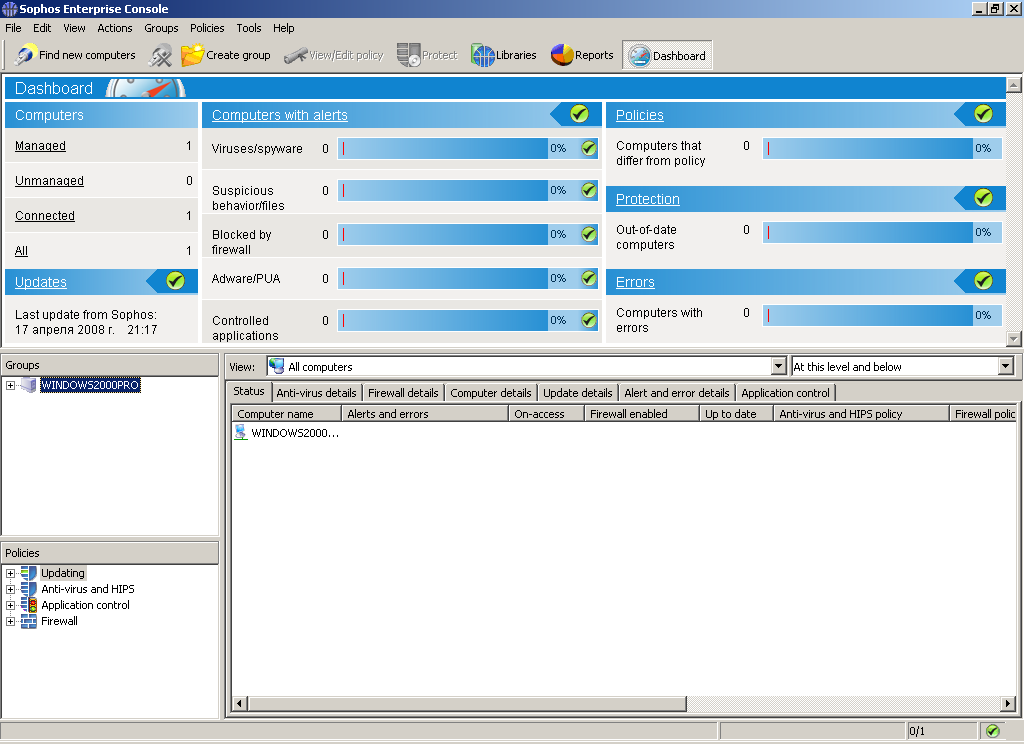Click the Protect toolbar icon
The width and height of the screenshot is (1024, 744).
(x=409, y=55)
